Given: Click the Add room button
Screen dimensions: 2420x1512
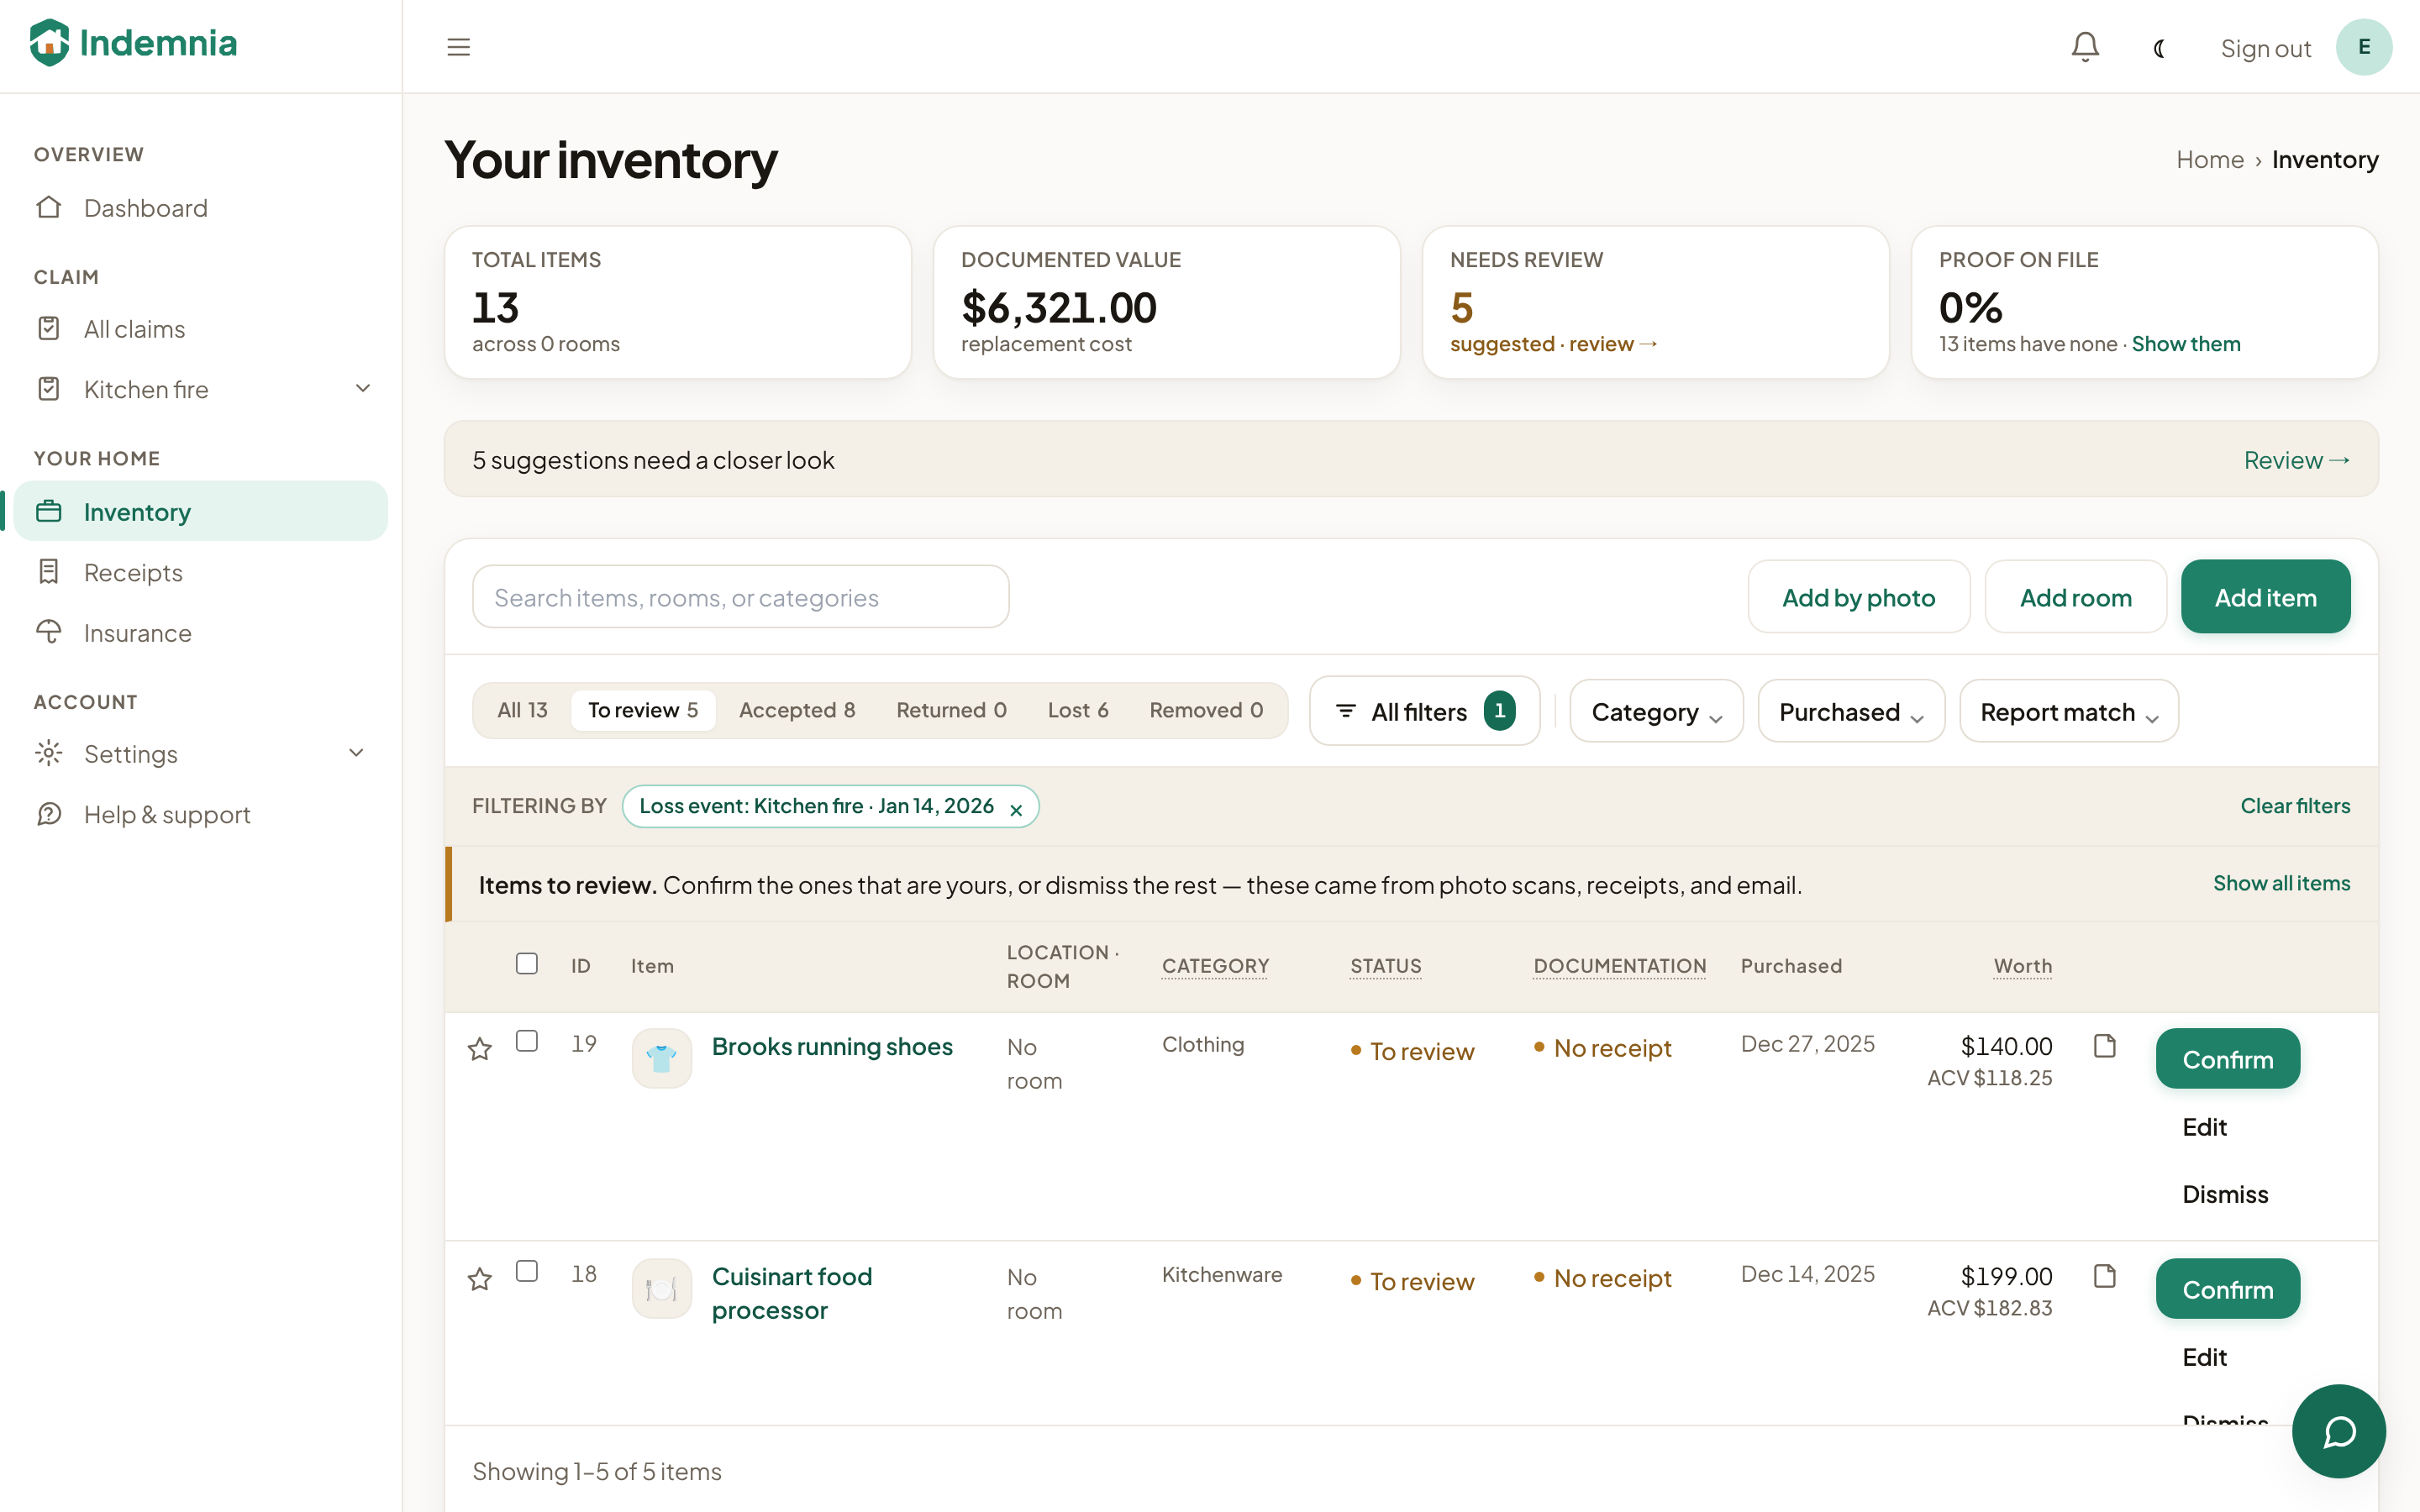Looking at the screenshot, I should click(x=2076, y=597).
